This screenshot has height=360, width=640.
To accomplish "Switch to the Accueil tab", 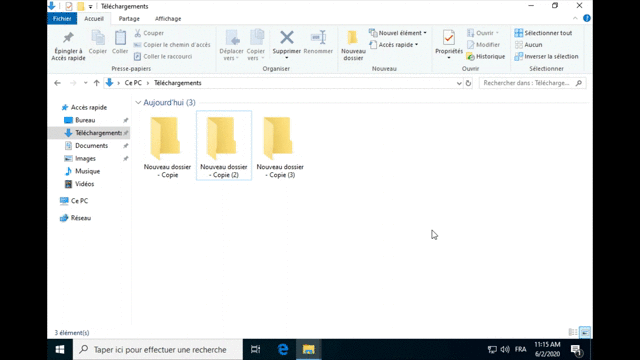I will [x=94, y=18].
